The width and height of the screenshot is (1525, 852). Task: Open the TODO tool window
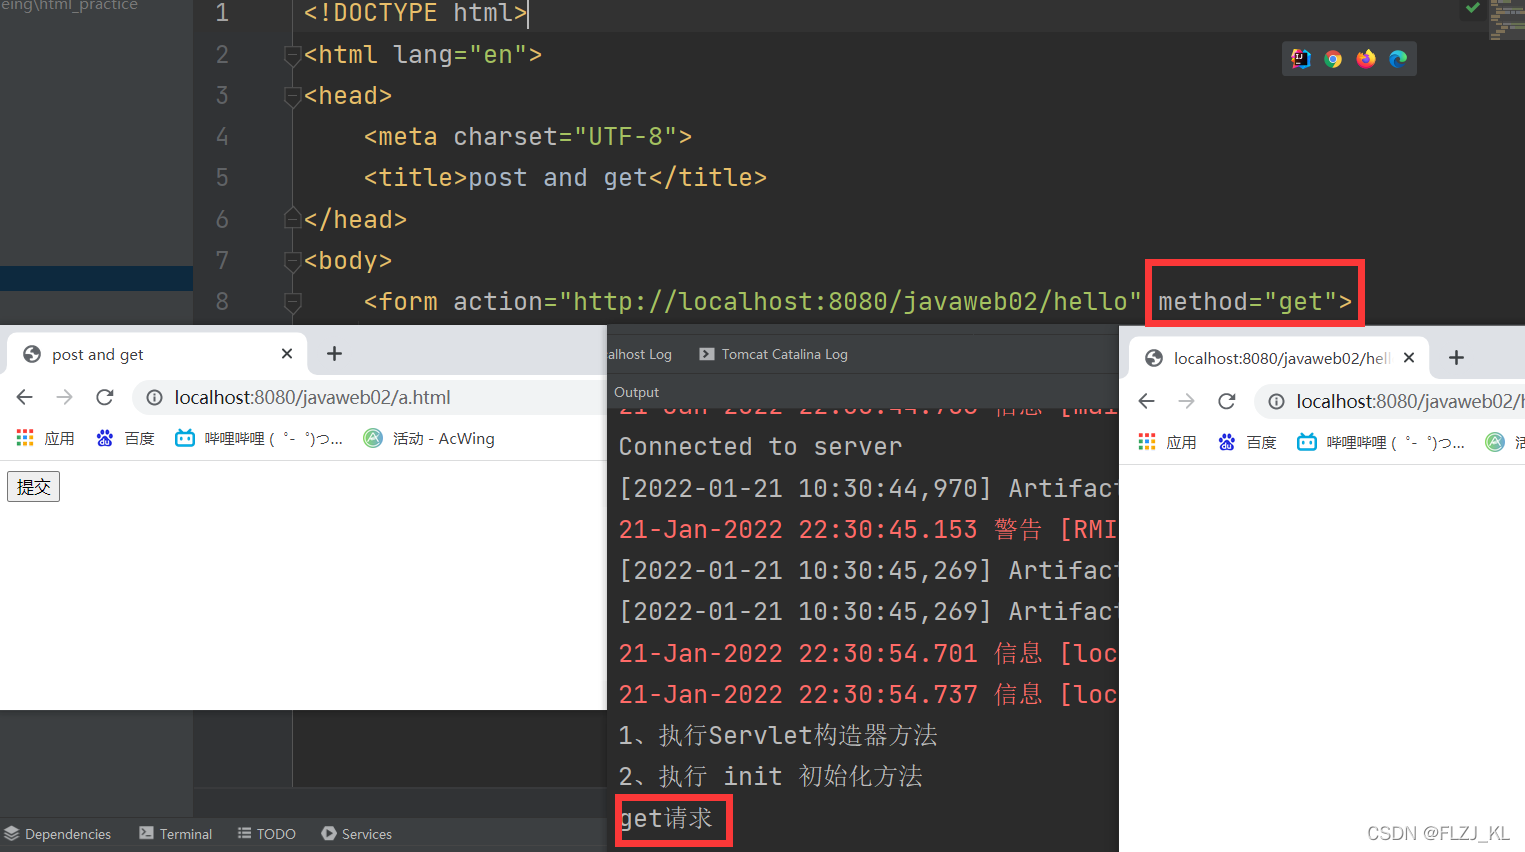tap(267, 834)
